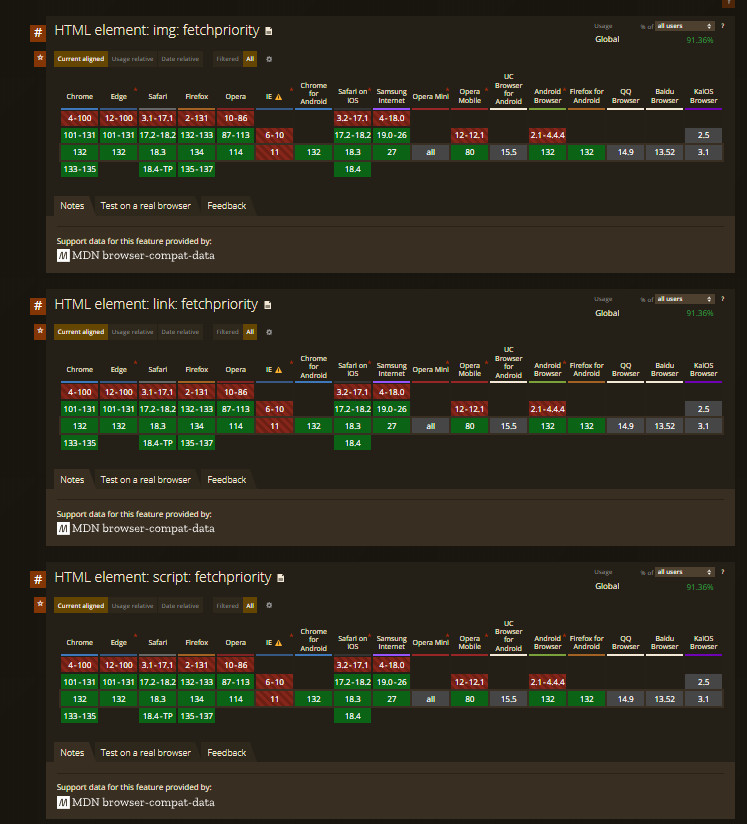Star the link fetchpriority feature
Screen dimensions: 747x824
[x=39, y=331]
